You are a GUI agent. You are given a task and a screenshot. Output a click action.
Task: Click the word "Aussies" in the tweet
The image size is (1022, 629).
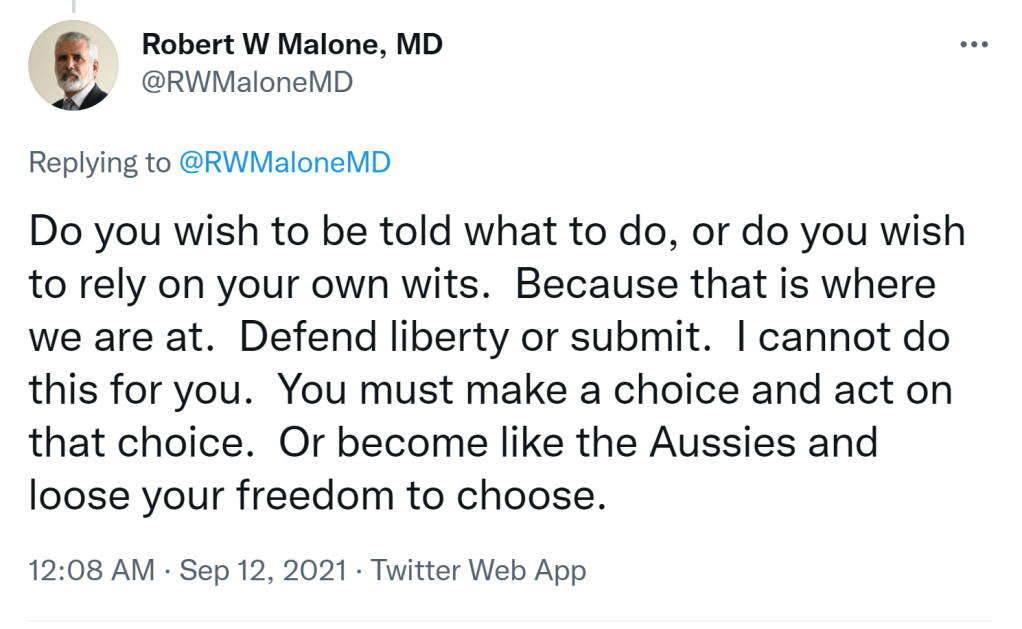click(726, 441)
